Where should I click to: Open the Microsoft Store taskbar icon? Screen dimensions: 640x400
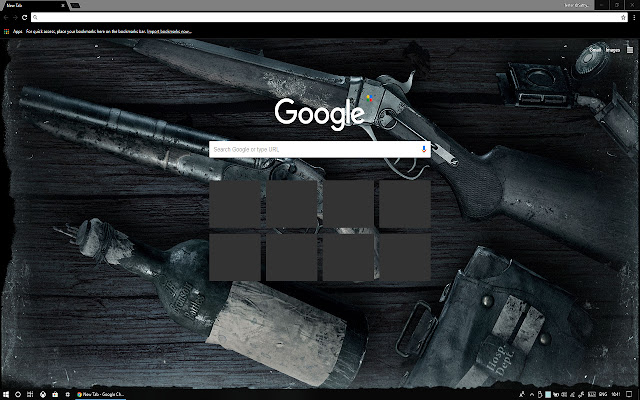55,394
